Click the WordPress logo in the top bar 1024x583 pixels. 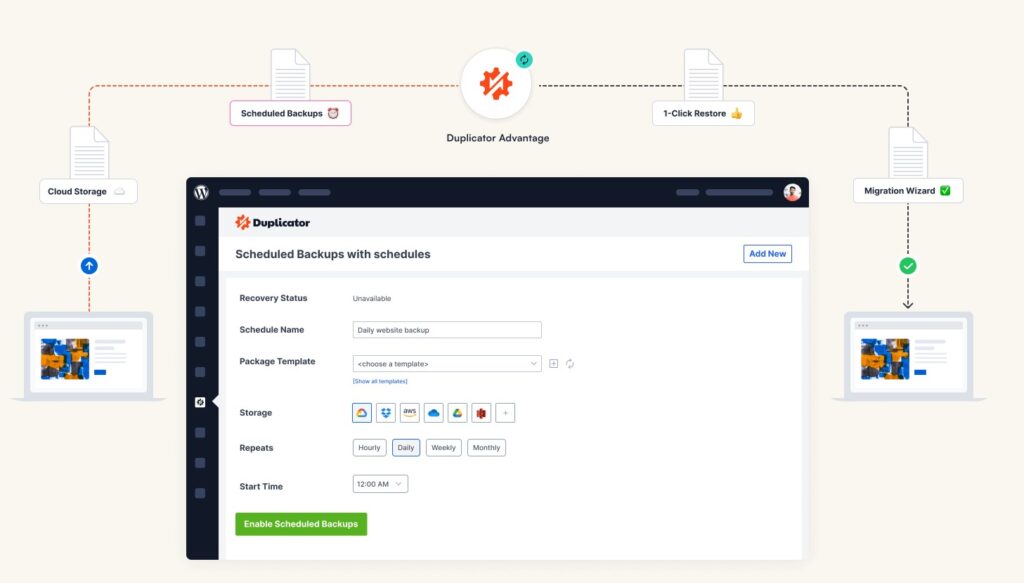pyautogui.click(x=200, y=192)
